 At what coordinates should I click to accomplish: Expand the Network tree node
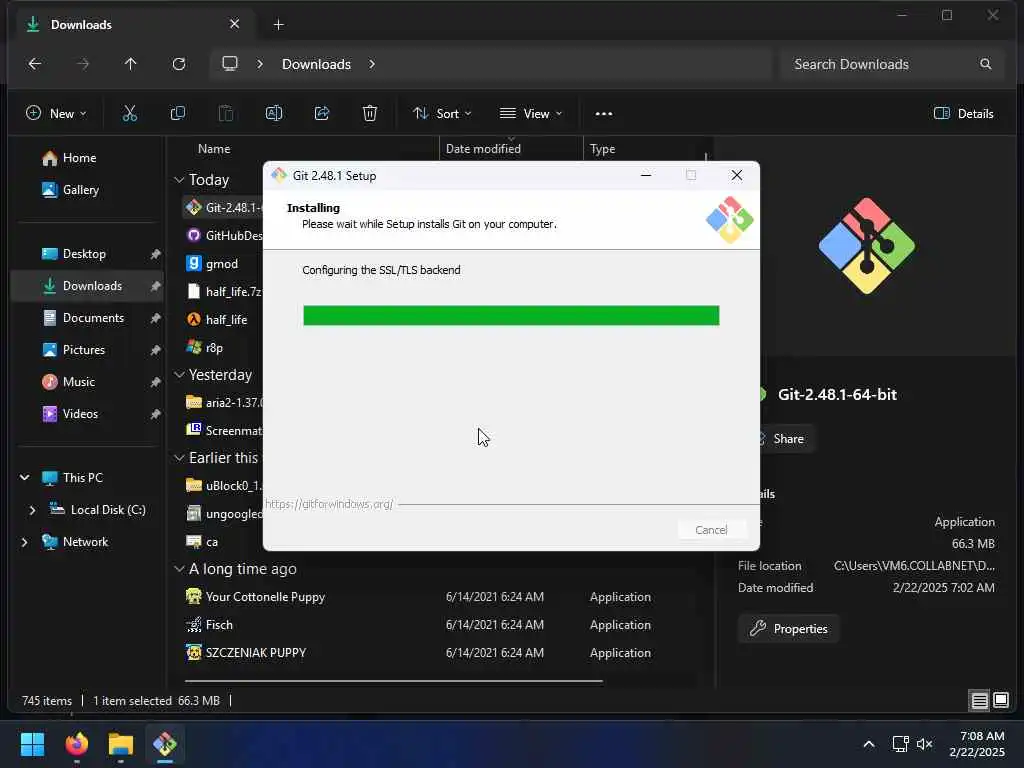click(25, 542)
